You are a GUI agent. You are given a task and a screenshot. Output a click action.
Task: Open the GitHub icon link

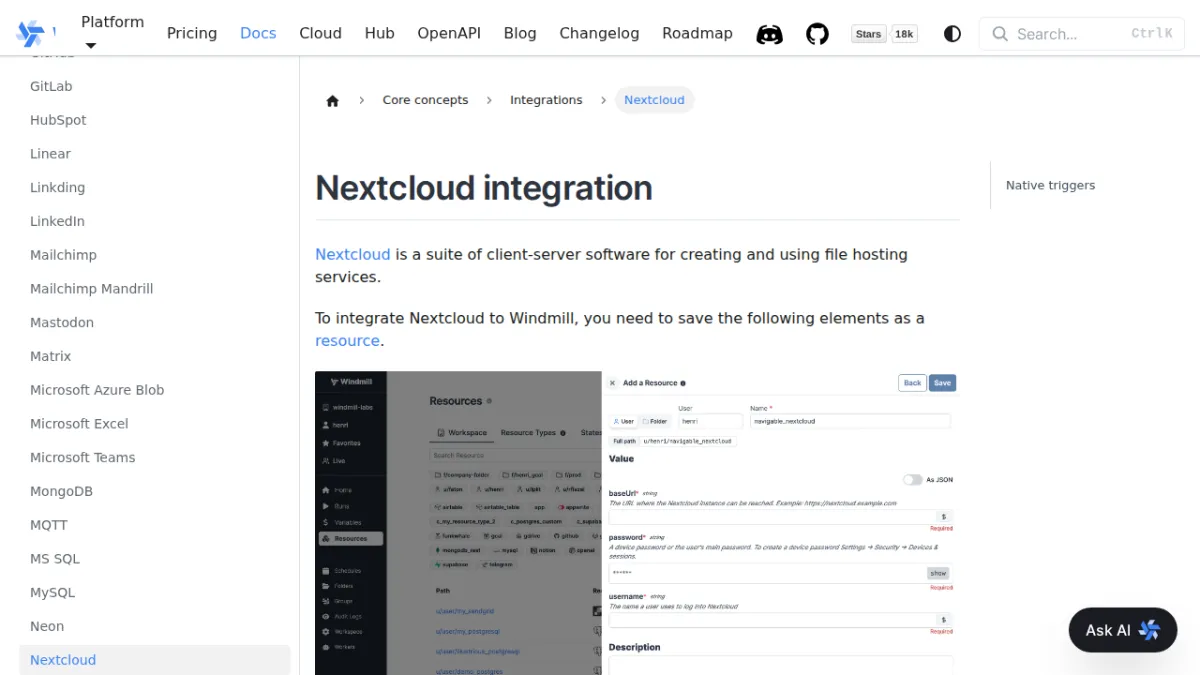(817, 34)
